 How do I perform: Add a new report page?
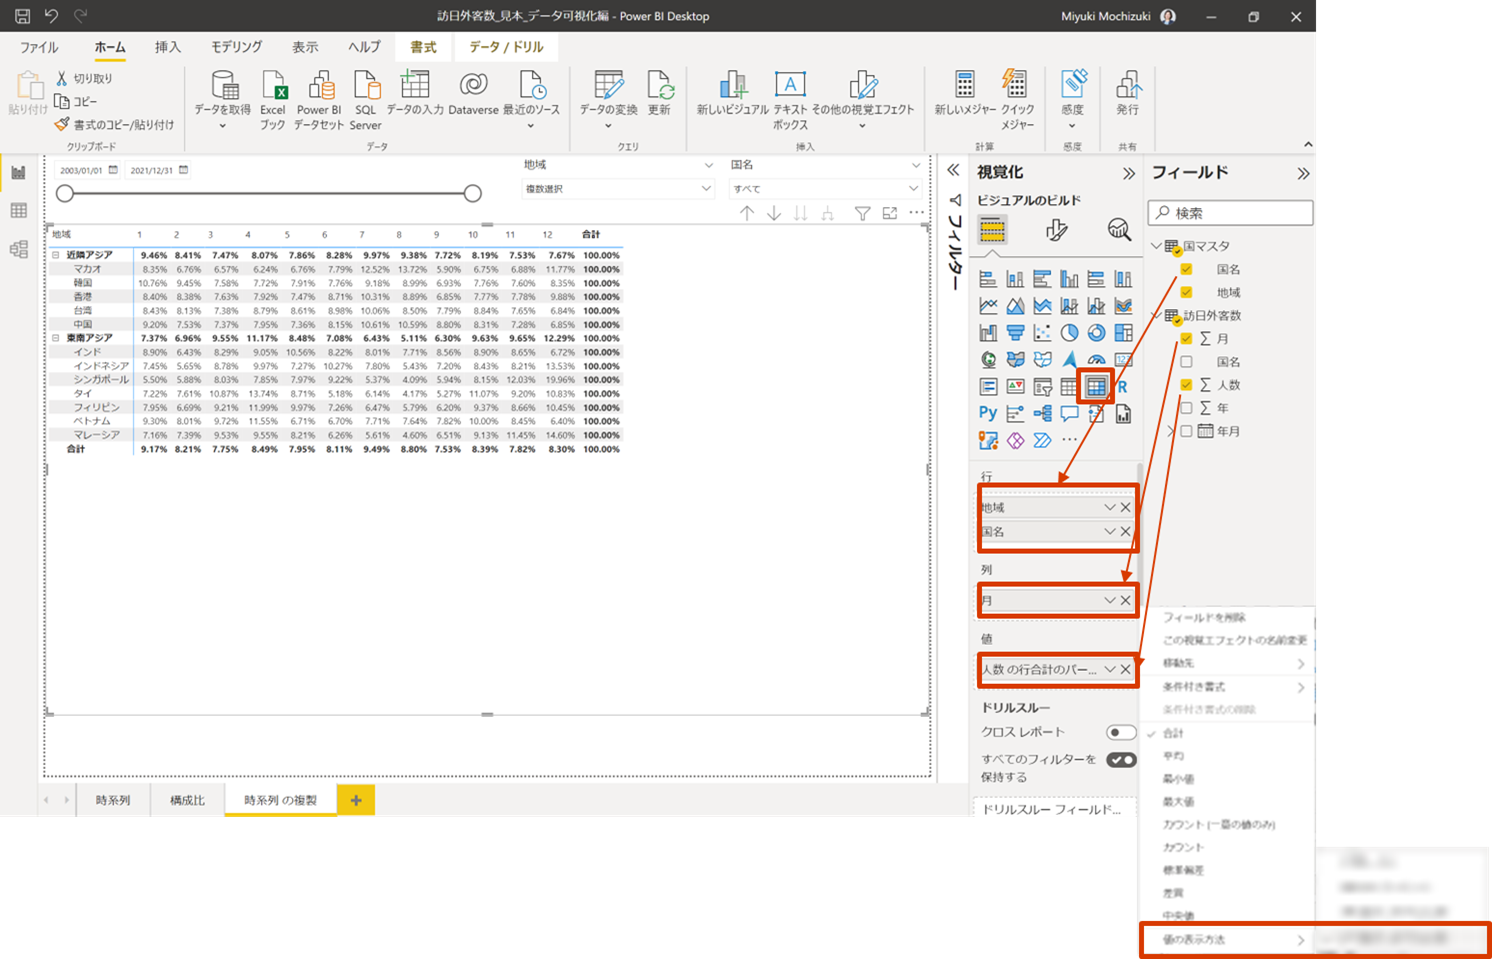(x=356, y=800)
